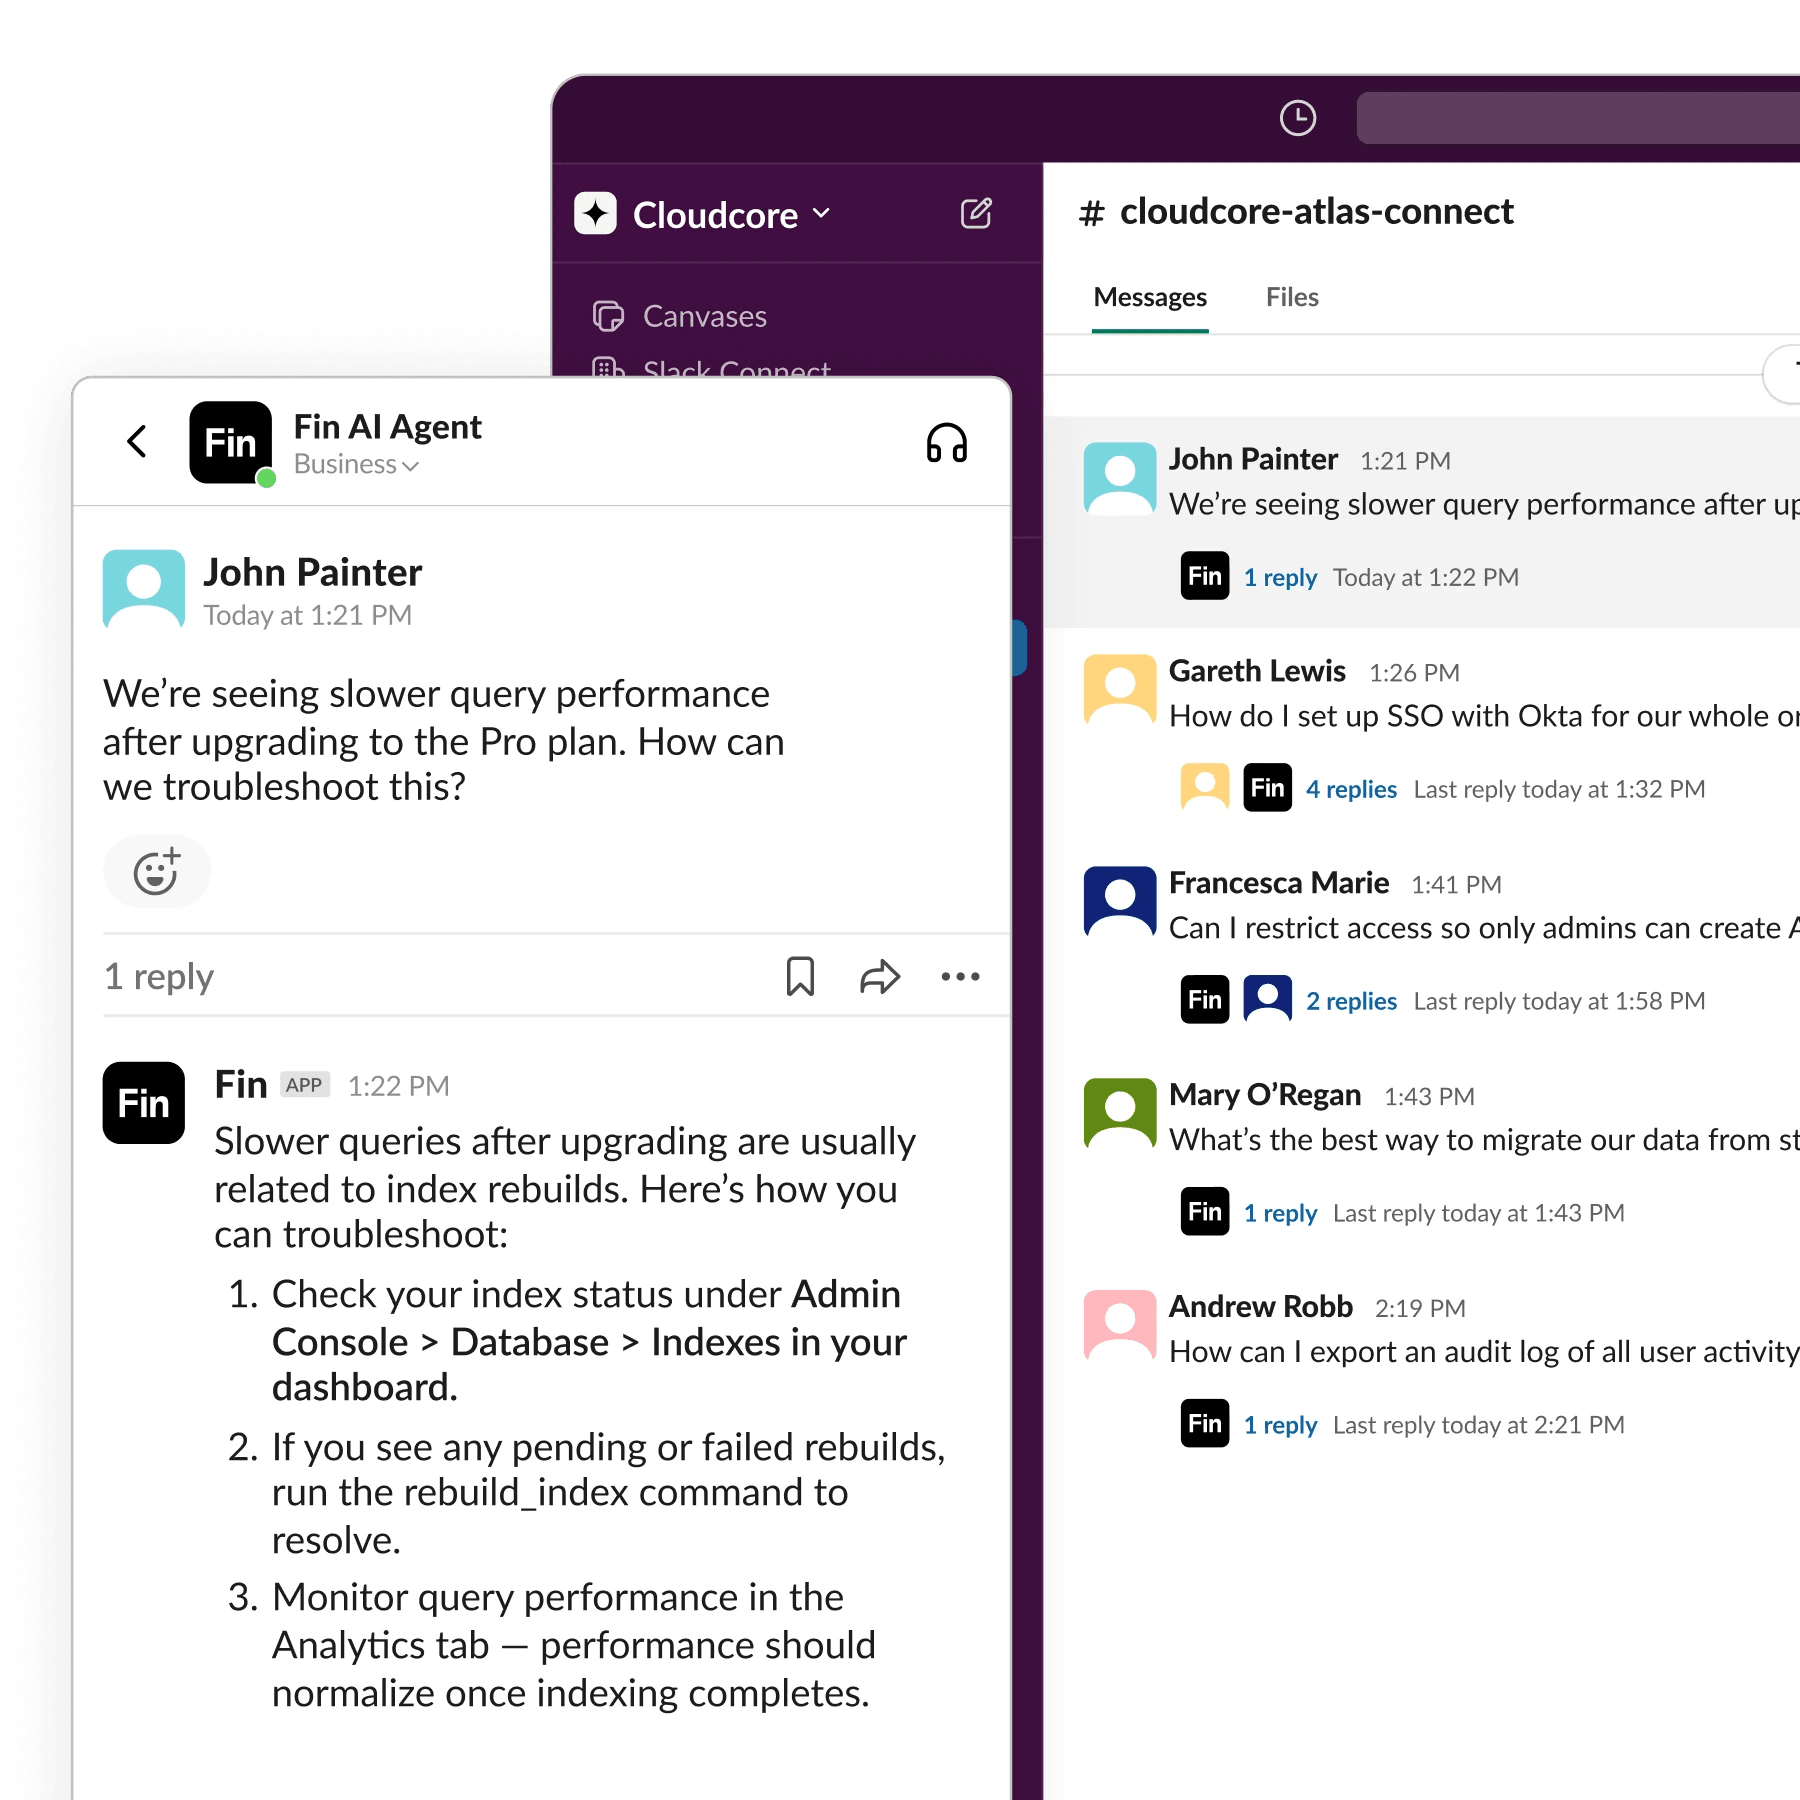This screenshot has height=1800, width=1800.
Task: Click the Fin AI Agent logo avatar
Action: 231,442
